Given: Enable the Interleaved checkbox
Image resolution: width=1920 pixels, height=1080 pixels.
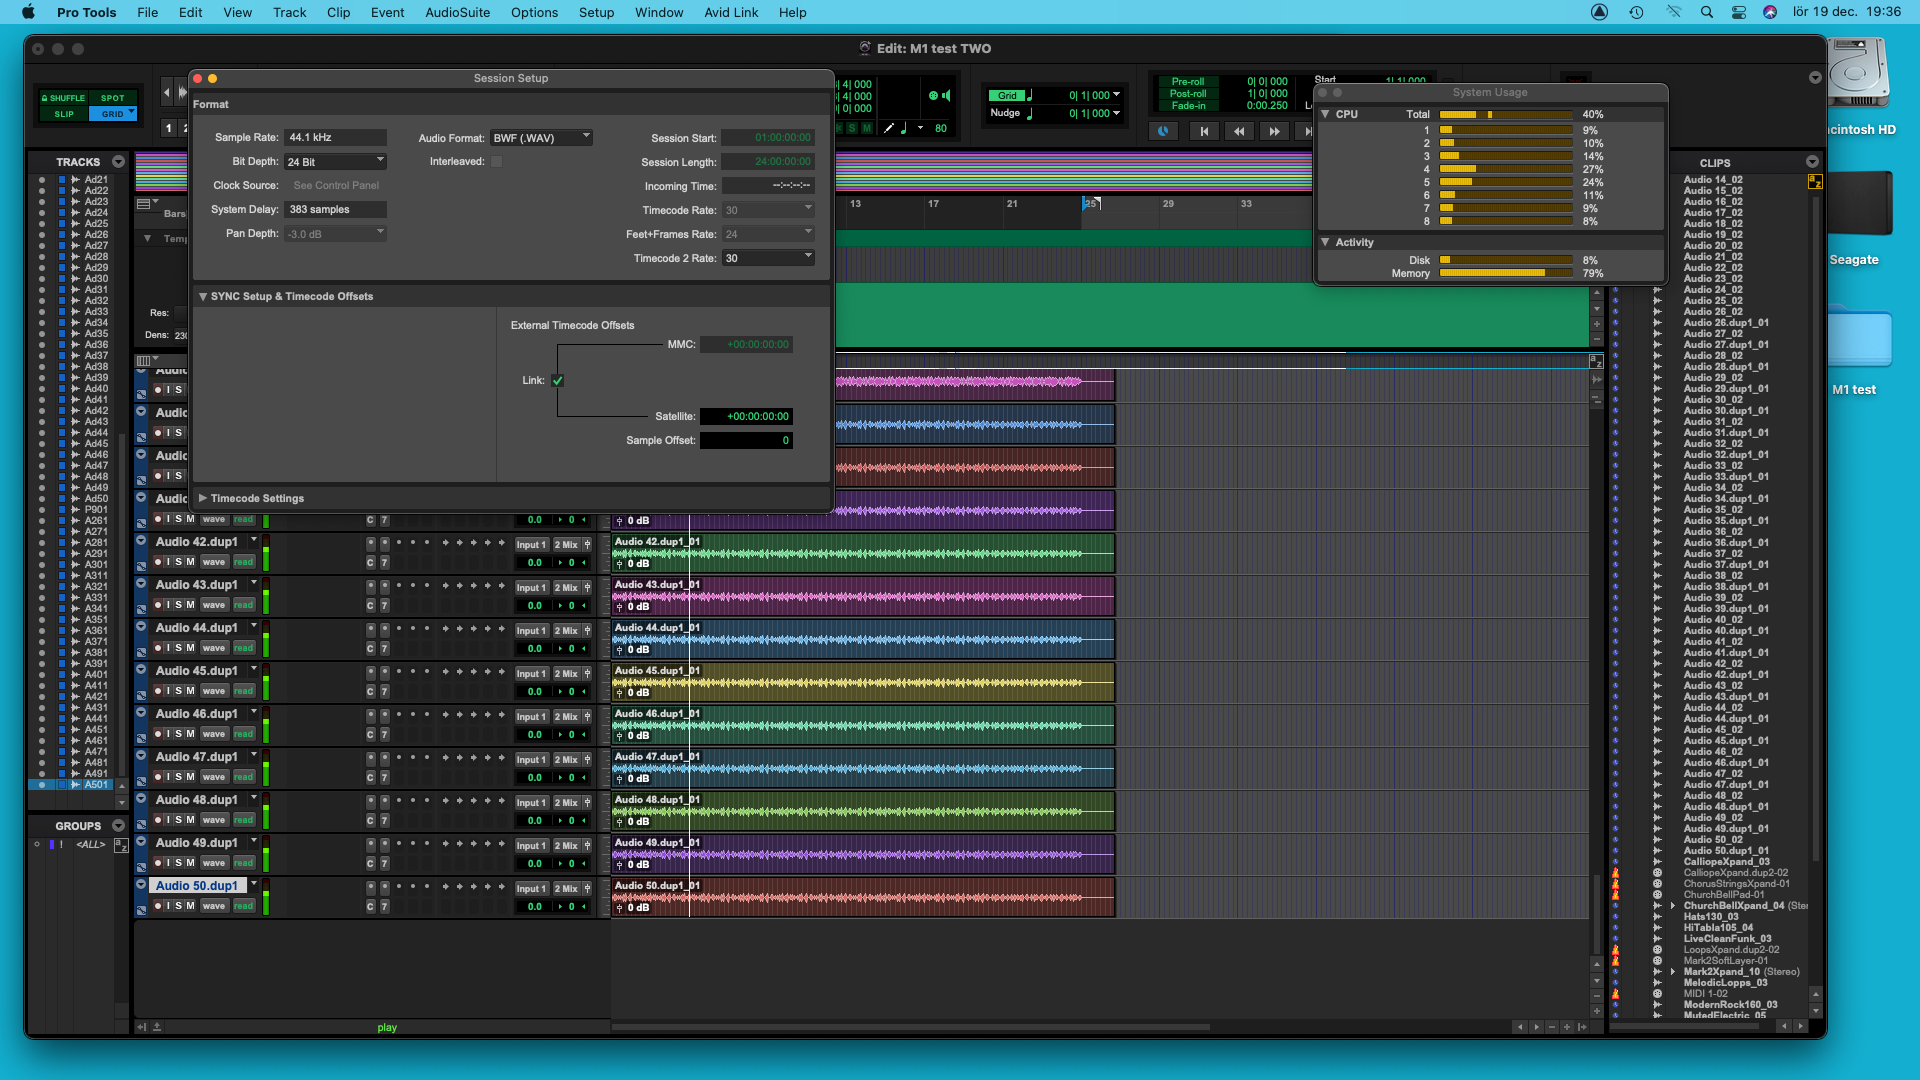Looking at the screenshot, I should tap(496, 162).
